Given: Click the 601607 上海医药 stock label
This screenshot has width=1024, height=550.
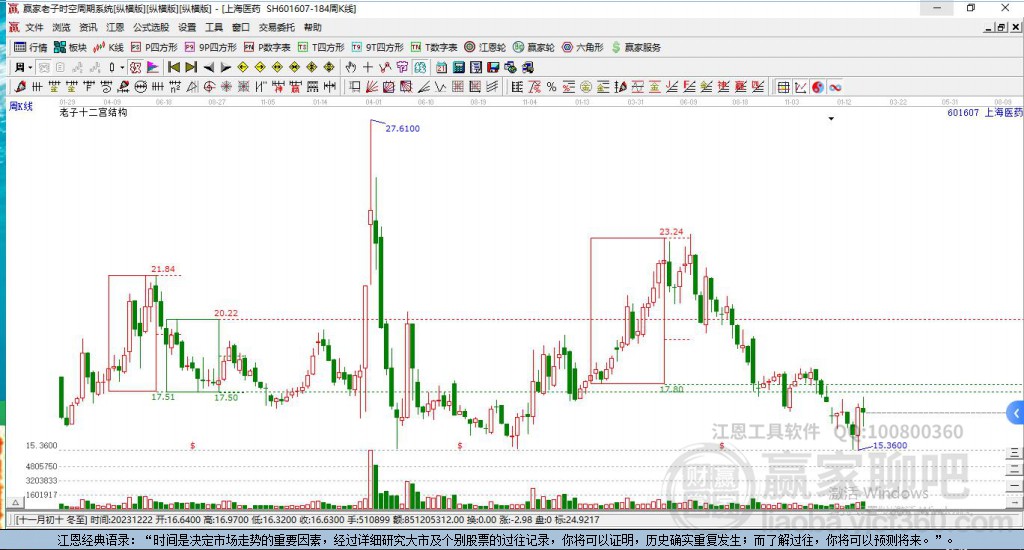Looking at the screenshot, I should click(985, 112).
